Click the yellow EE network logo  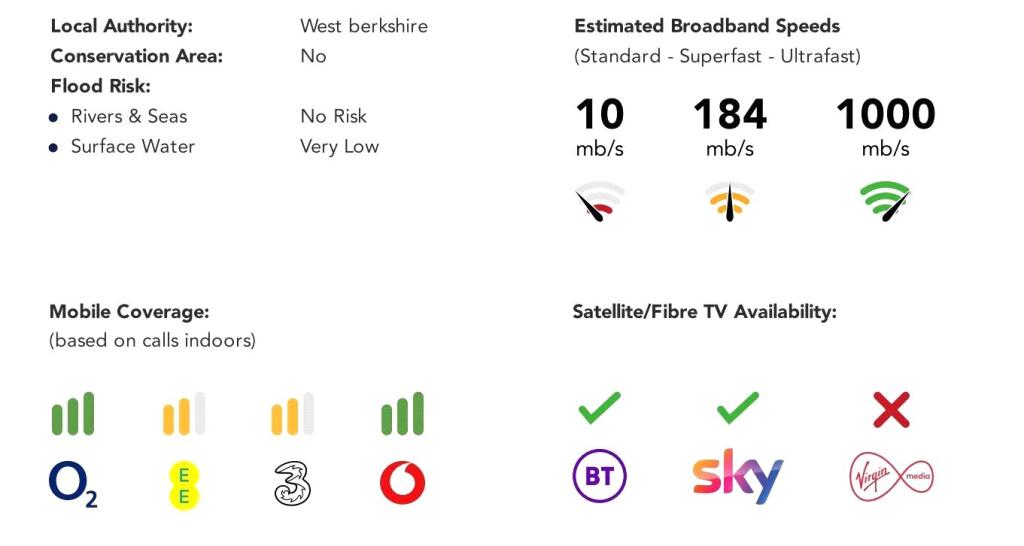coord(184,485)
